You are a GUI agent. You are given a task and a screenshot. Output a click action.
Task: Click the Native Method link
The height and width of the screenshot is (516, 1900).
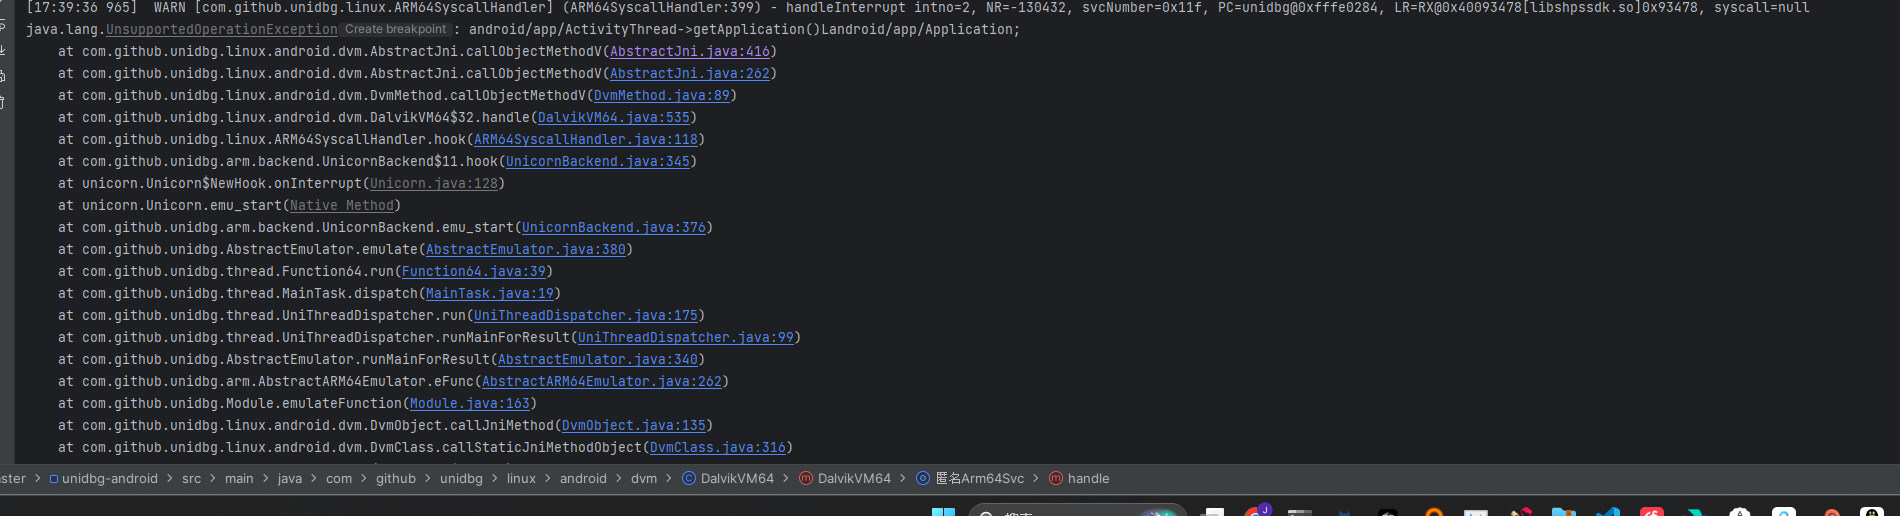click(342, 206)
